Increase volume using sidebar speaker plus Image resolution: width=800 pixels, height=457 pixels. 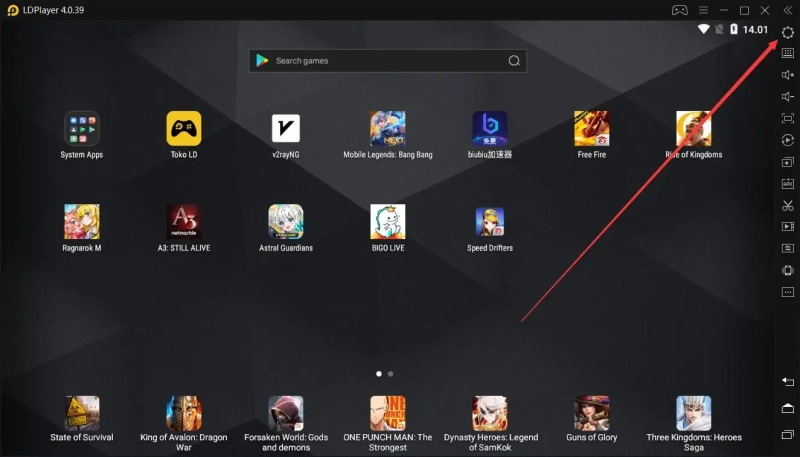[x=788, y=75]
